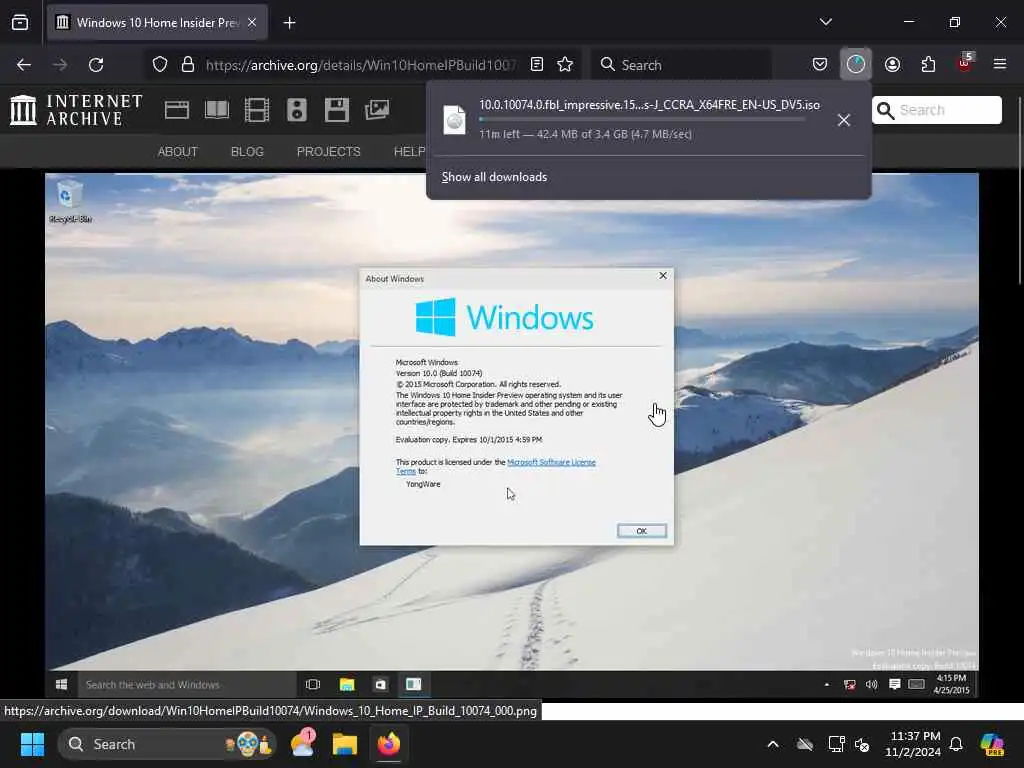Click the archive.org URL address field
The height and width of the screenshot is (768, 1024).
pyautogui.click(x=361, y=65)
